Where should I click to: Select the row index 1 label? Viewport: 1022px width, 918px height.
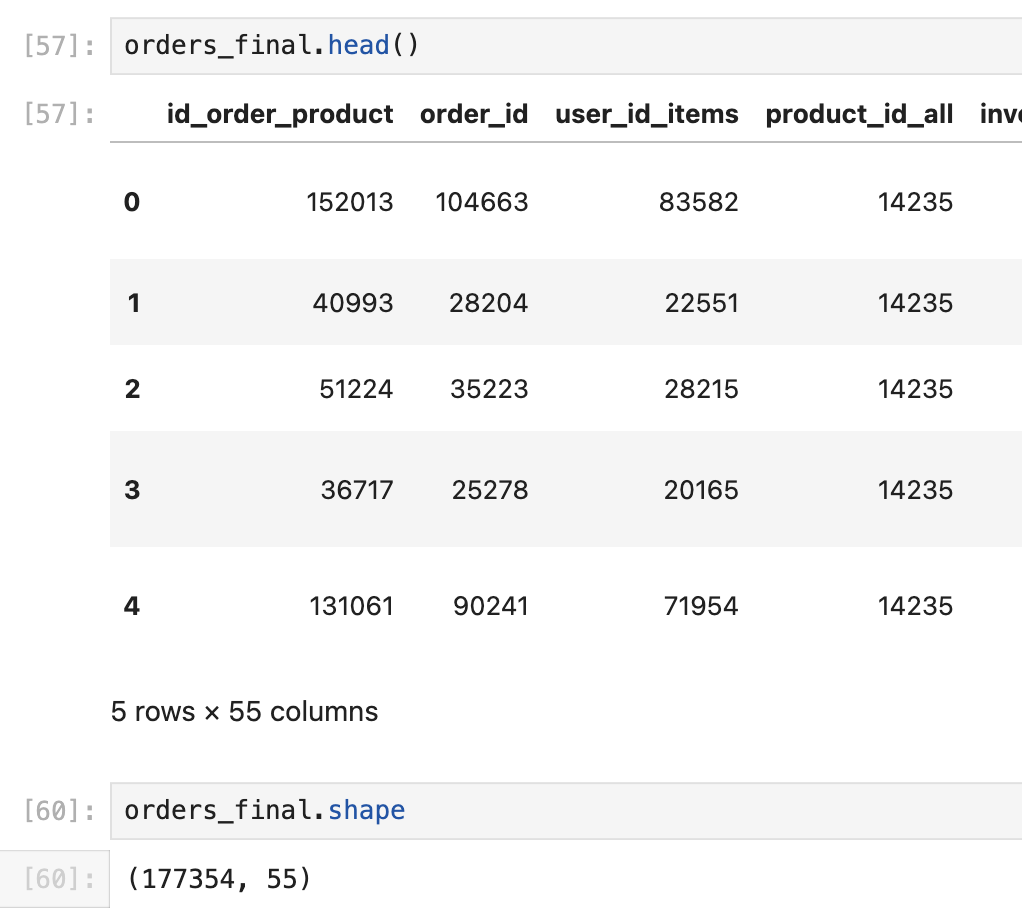pos(133,303)
